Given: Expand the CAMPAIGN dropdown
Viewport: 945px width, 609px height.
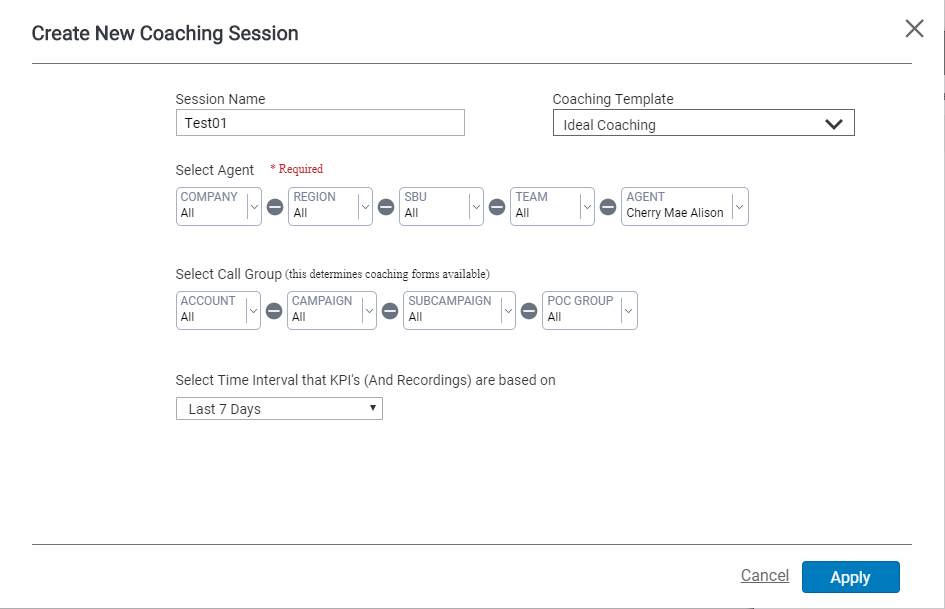Looking at the screenshot, I should pyautogui.click(x=331, y=311).
